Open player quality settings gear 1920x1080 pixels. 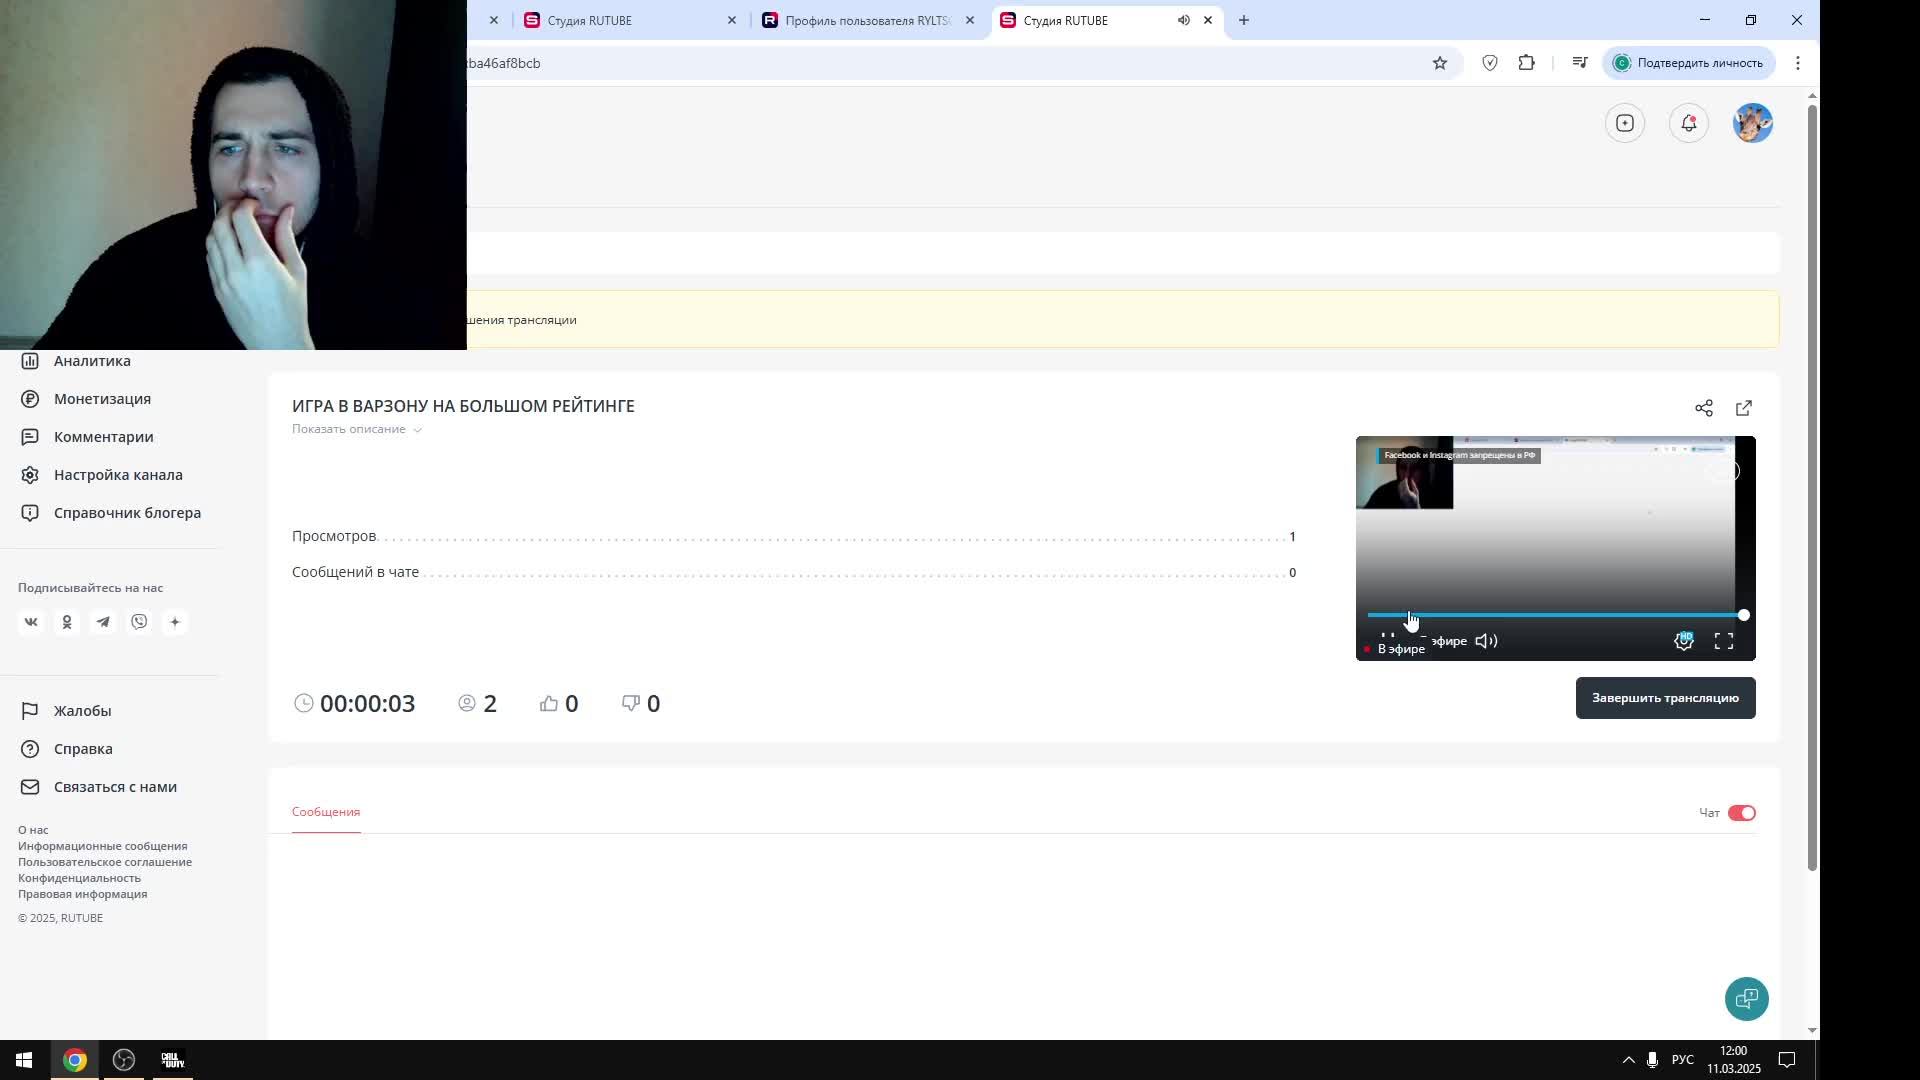(1684, 642)
